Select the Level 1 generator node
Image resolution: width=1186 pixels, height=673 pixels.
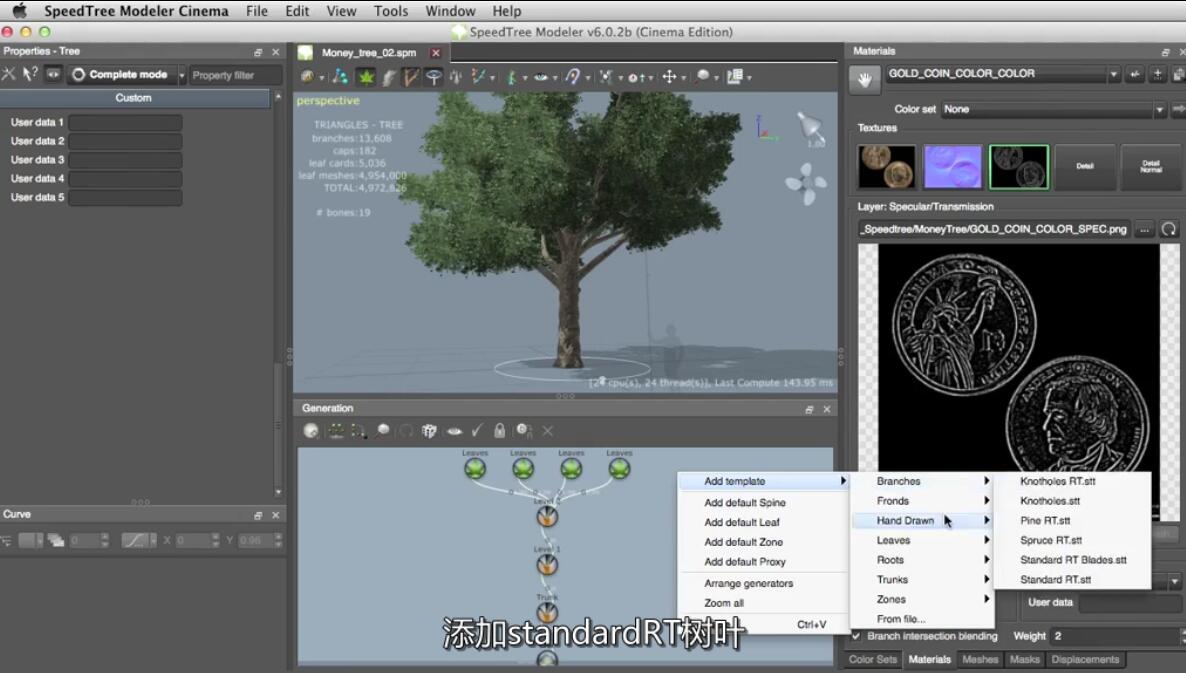point(547,564)
